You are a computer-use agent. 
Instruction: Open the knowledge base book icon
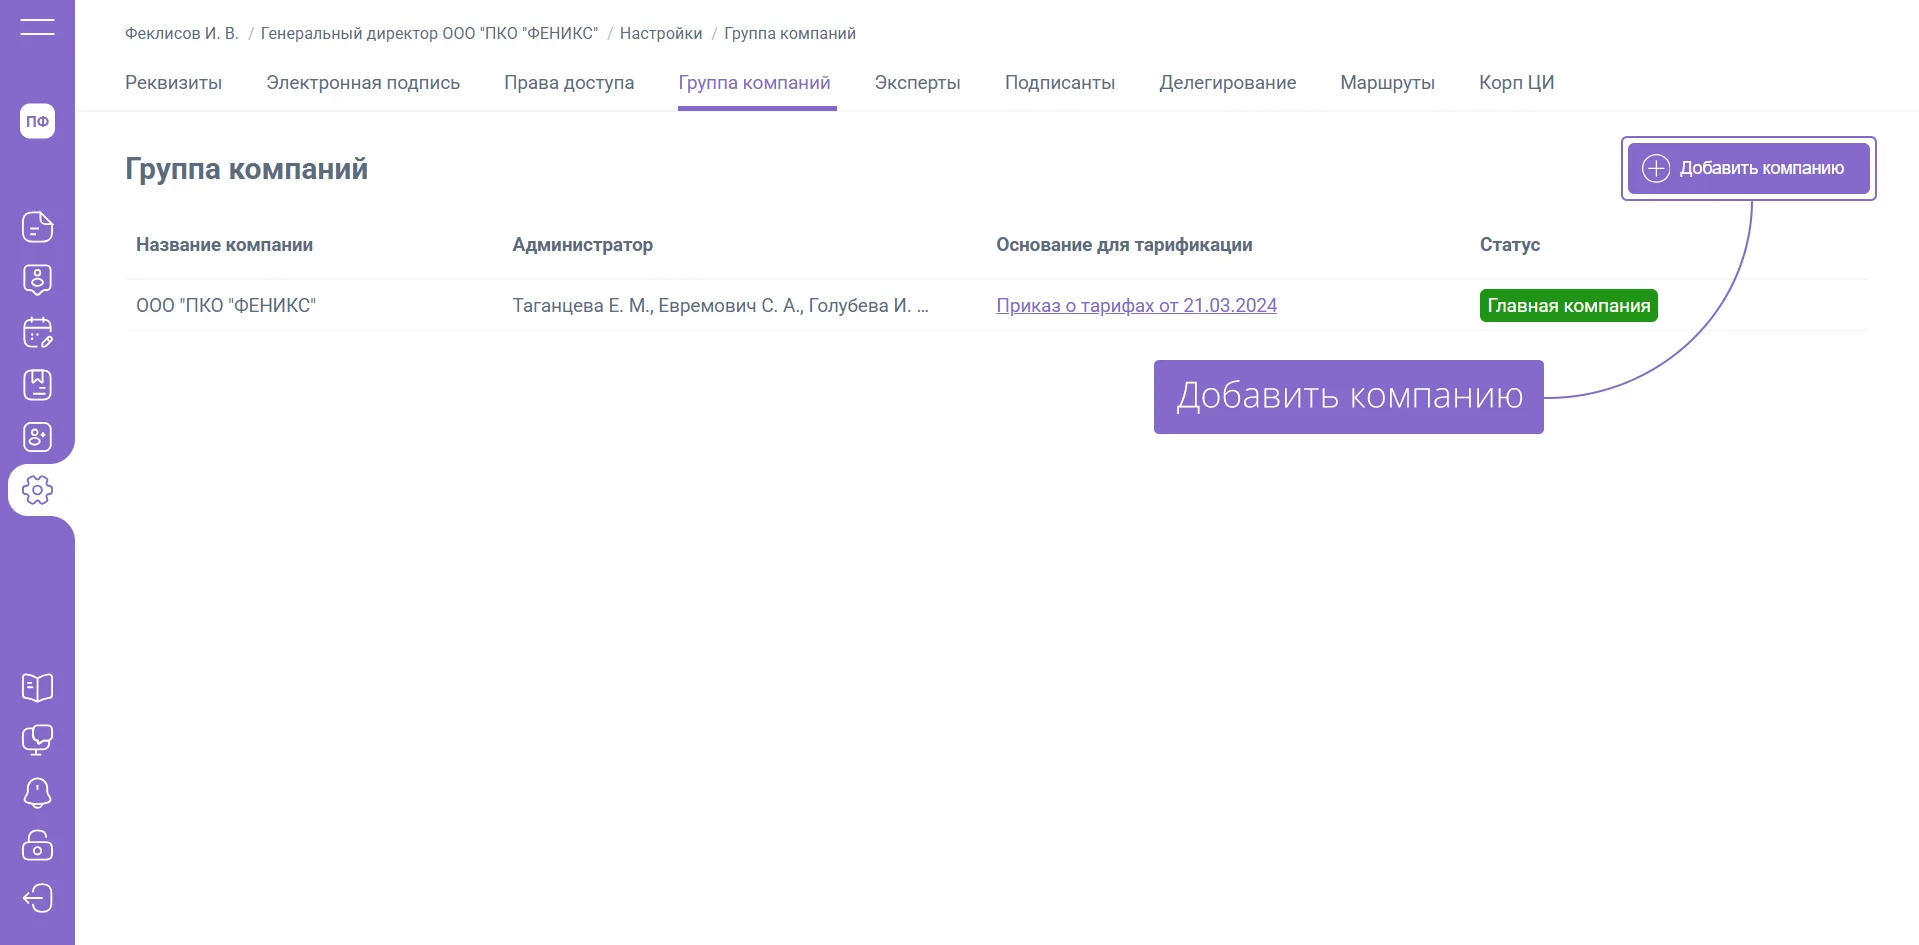(x=37, y=687)
